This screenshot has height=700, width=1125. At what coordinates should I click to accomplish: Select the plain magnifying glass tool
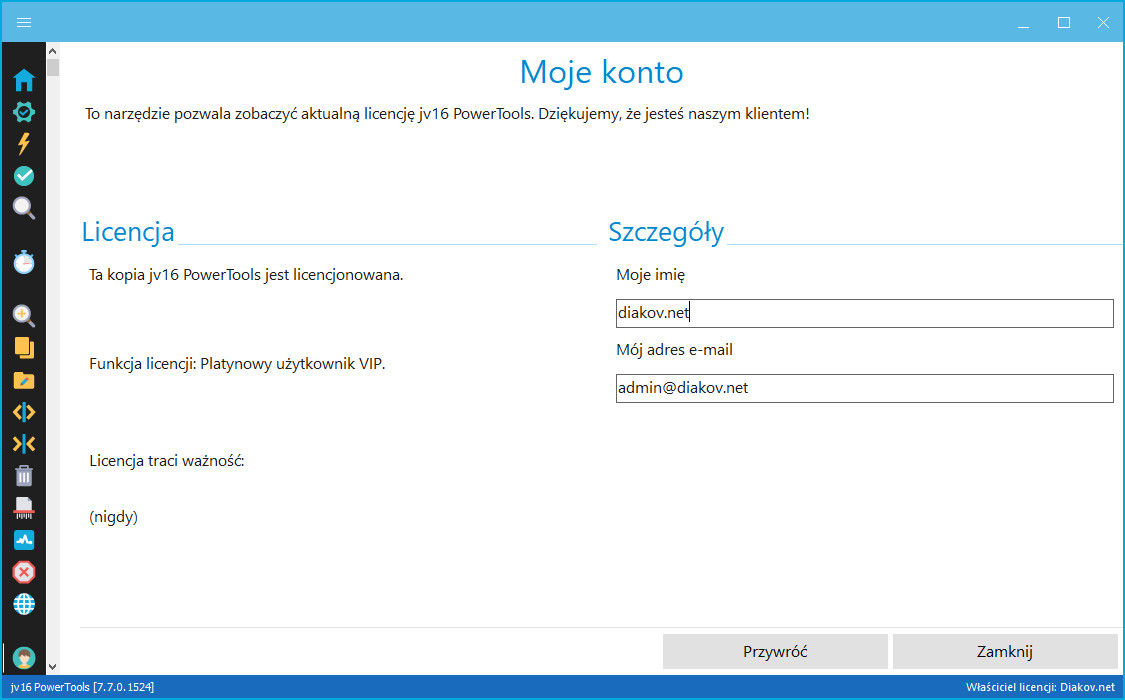(x=24, y=208)
